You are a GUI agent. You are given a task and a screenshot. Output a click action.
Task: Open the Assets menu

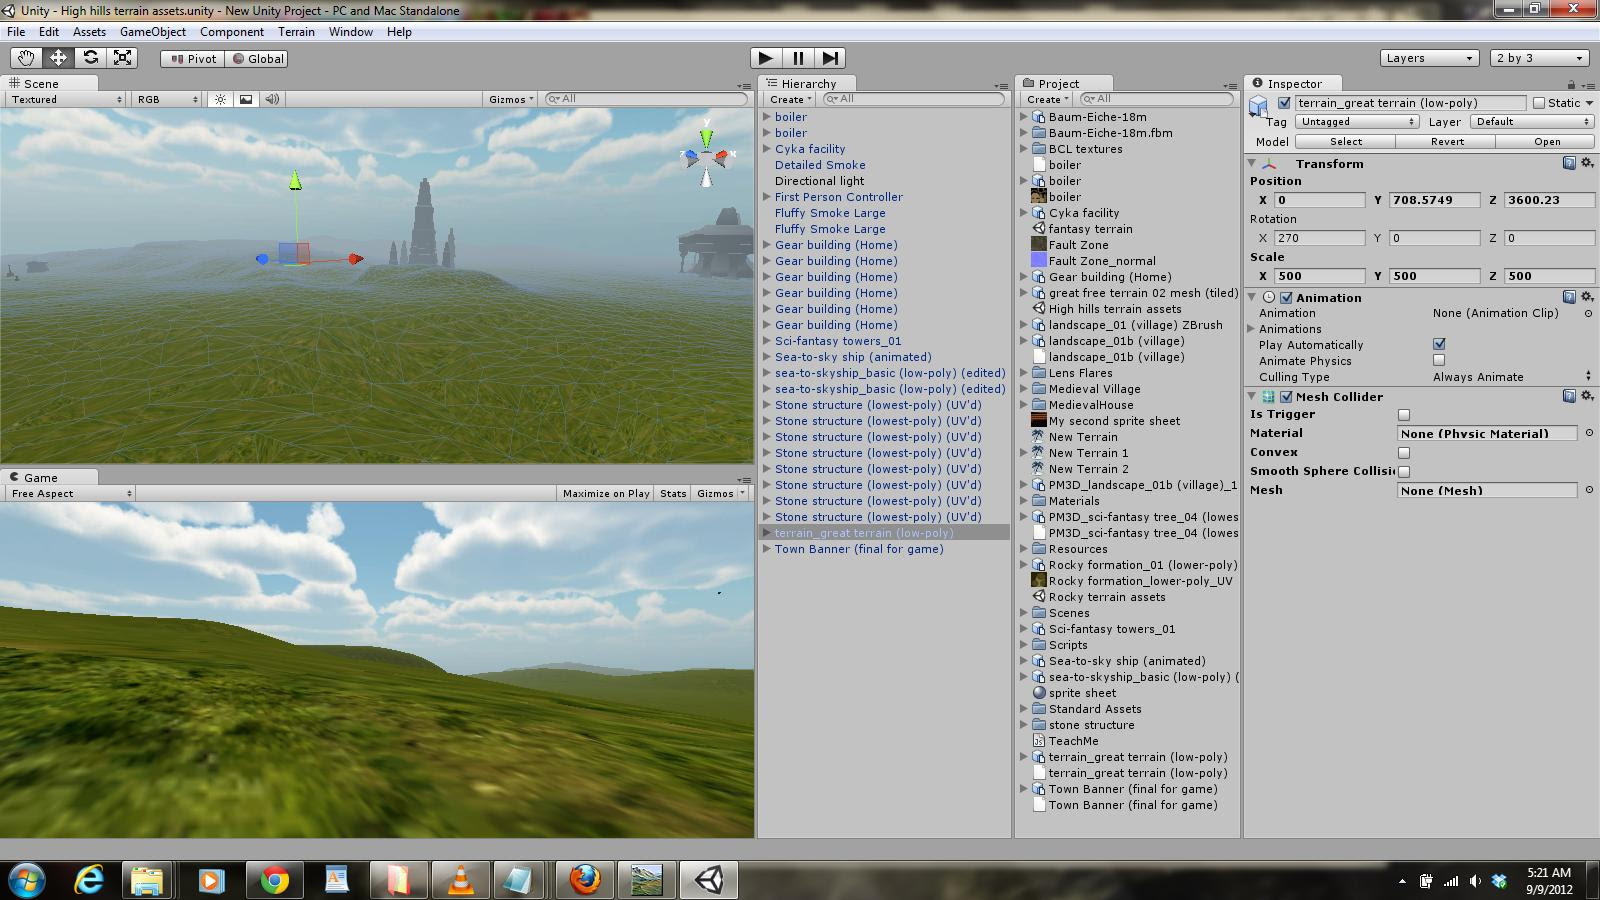click(89, 32)
